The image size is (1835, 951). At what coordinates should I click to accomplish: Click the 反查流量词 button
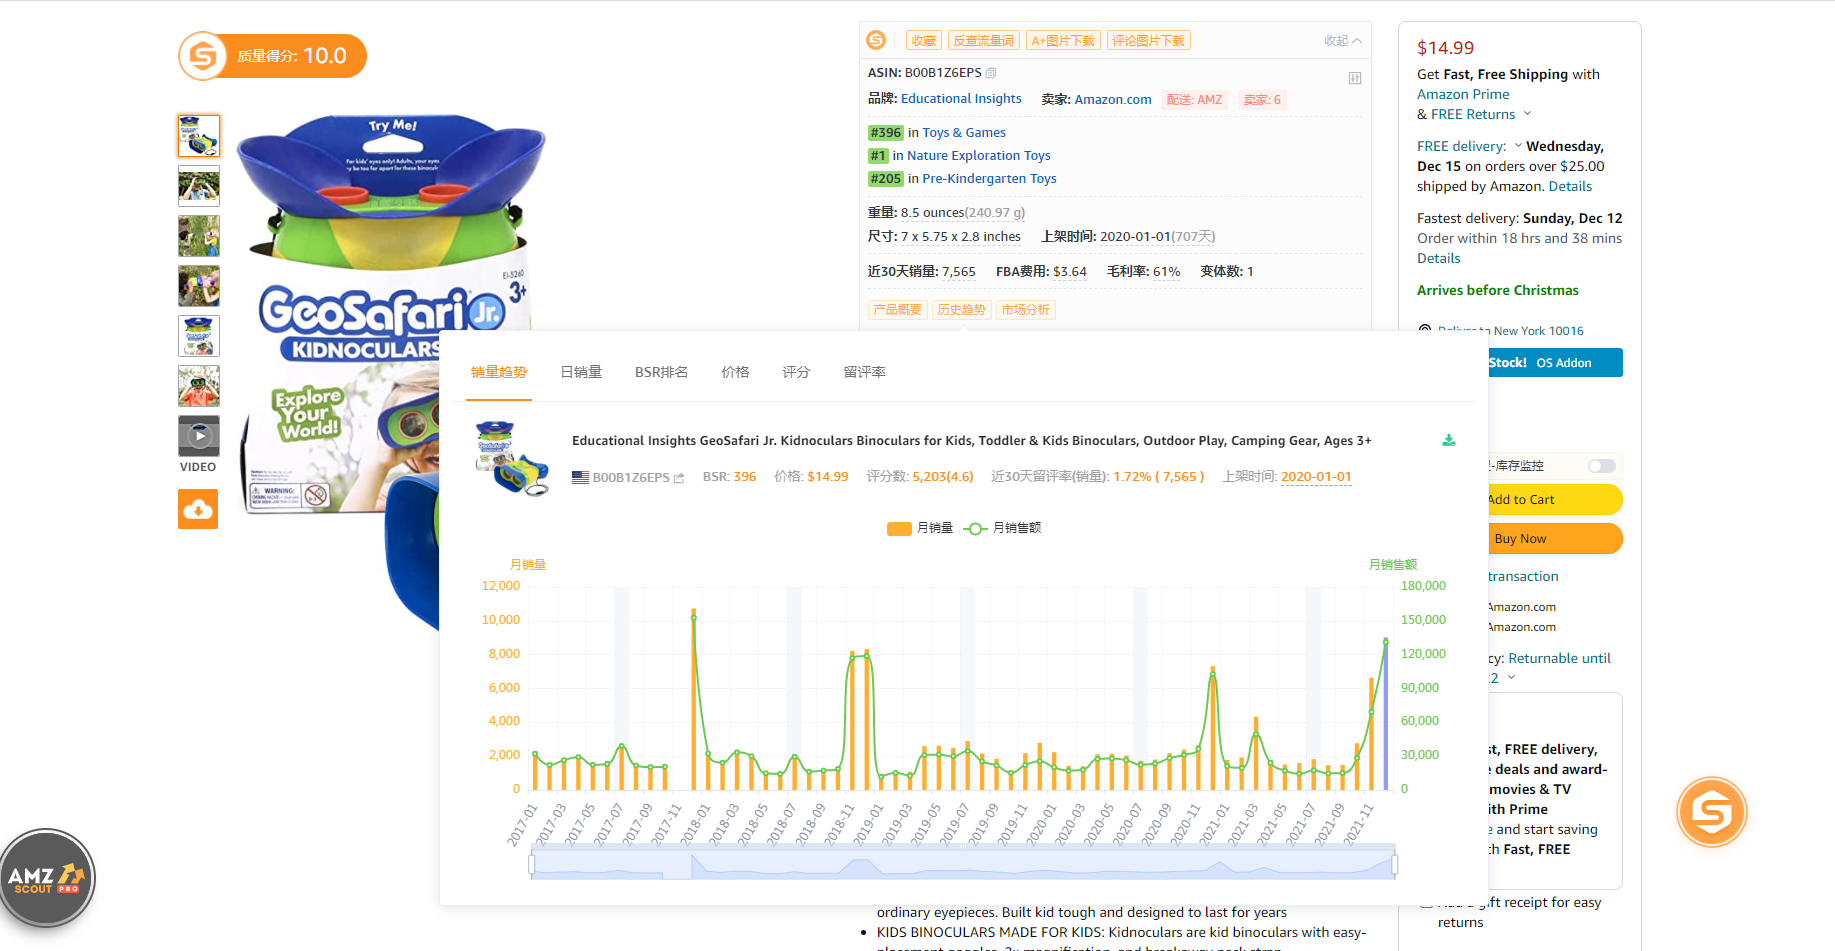coord(983,41)
